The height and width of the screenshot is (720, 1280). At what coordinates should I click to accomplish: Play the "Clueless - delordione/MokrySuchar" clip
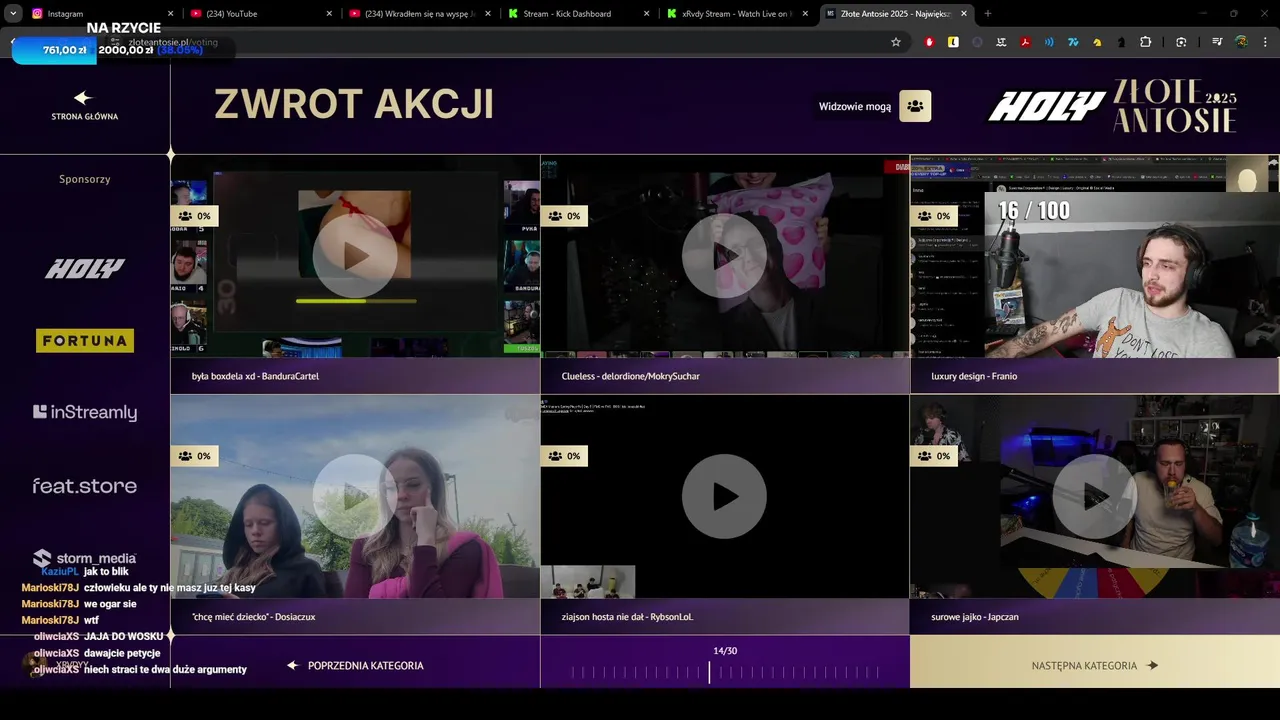(x=724, y=256)
